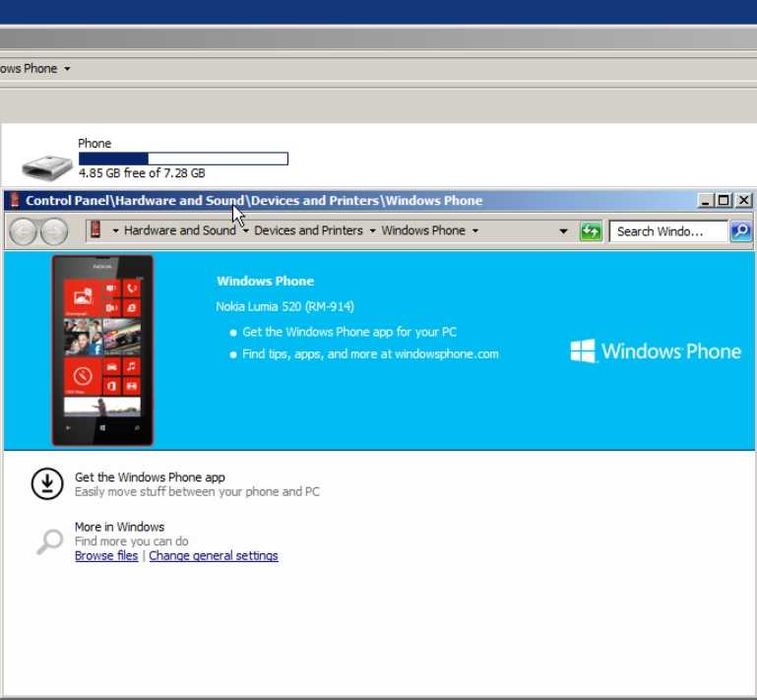The image size is (757, 700).
Task: Click the Phone storage capacity bar
Action: click(183, 158)
